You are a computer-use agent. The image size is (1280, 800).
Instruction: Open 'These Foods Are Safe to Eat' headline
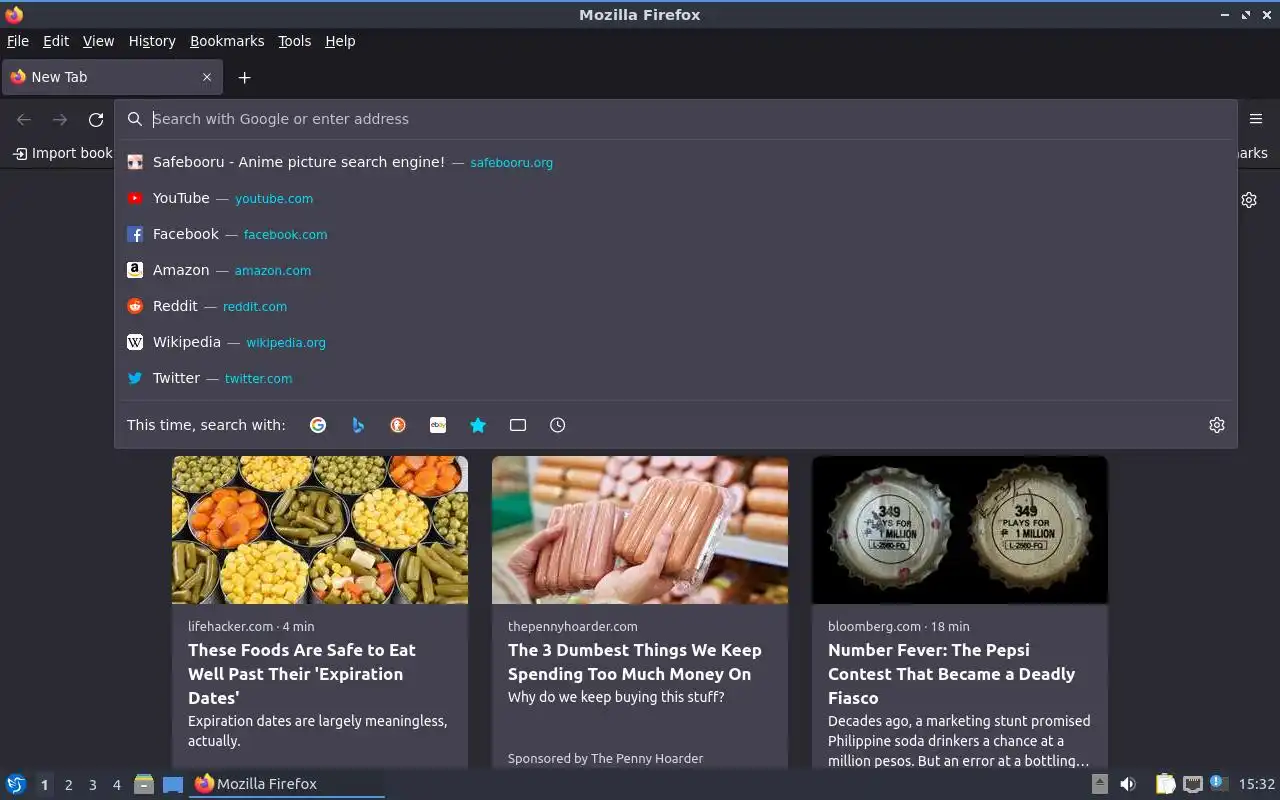[x=302, y=674]
